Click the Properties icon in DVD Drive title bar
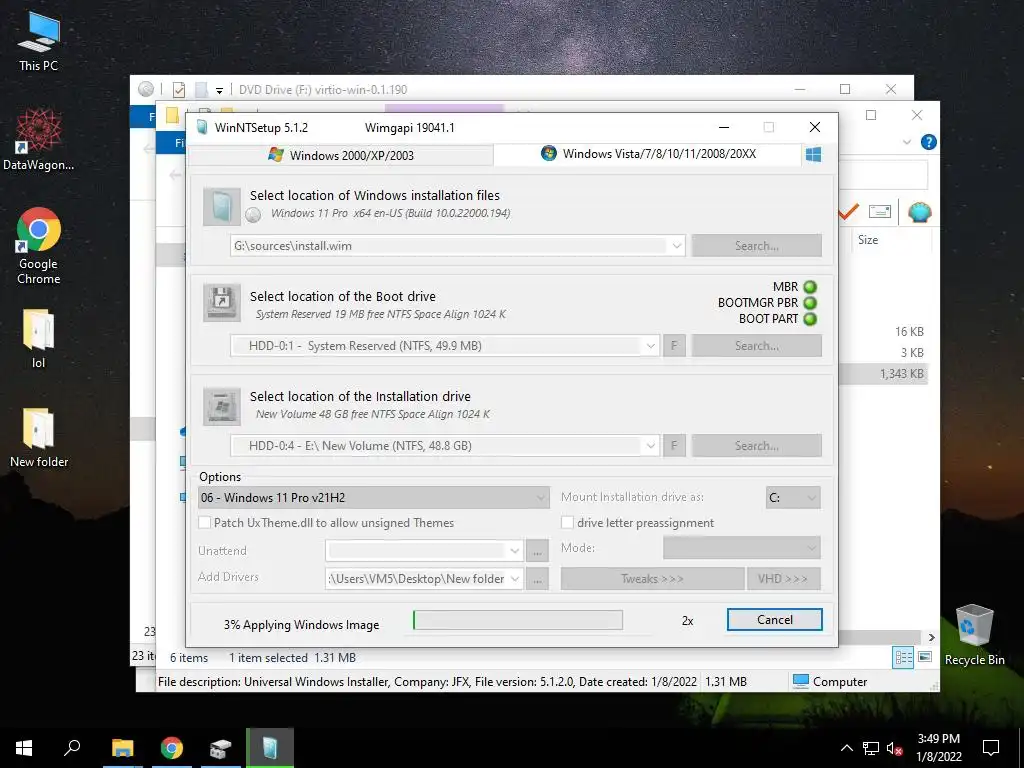The image size is (1024, 768). (x=179, y=89)
